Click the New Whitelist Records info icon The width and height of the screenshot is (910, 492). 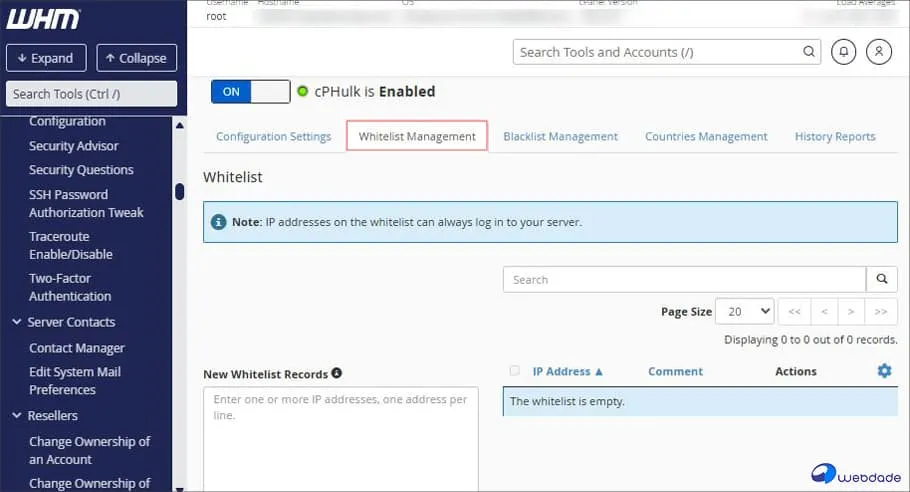click(337, 373)
